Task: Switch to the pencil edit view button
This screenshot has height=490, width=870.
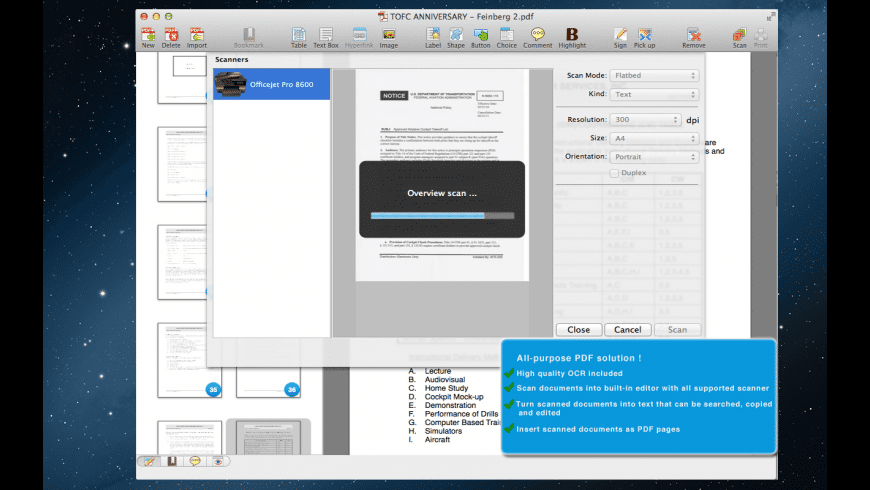Action: tap(149, 461)
